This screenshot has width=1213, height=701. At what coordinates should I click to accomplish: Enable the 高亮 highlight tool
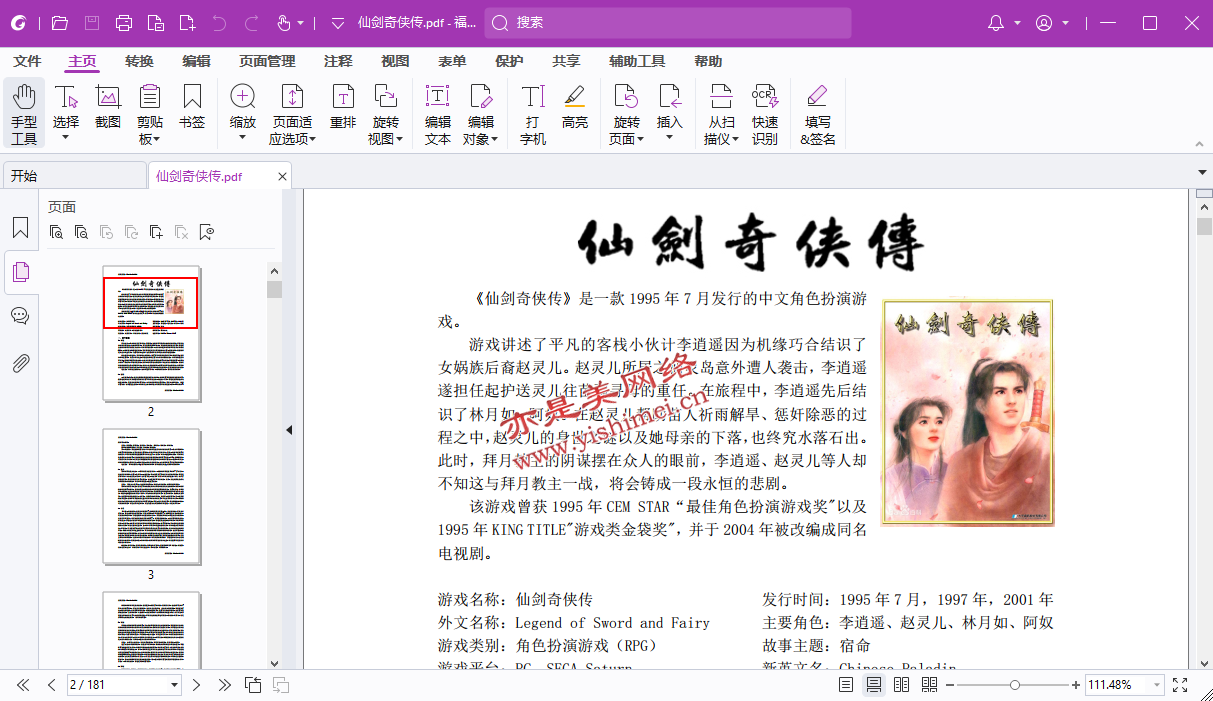[x=575, y=108]
